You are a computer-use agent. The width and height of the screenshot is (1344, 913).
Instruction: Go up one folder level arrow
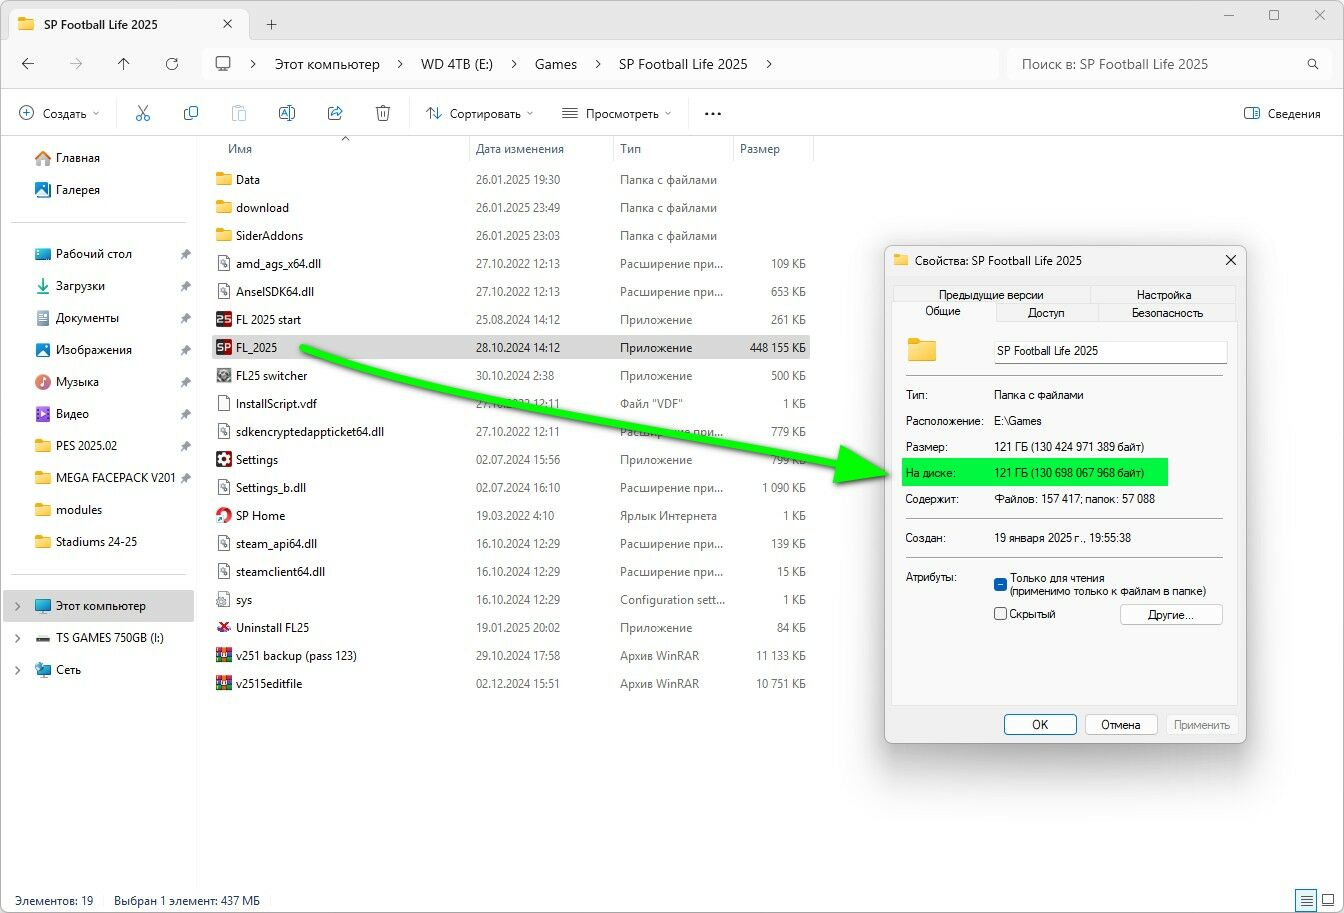tap(124, 64)
